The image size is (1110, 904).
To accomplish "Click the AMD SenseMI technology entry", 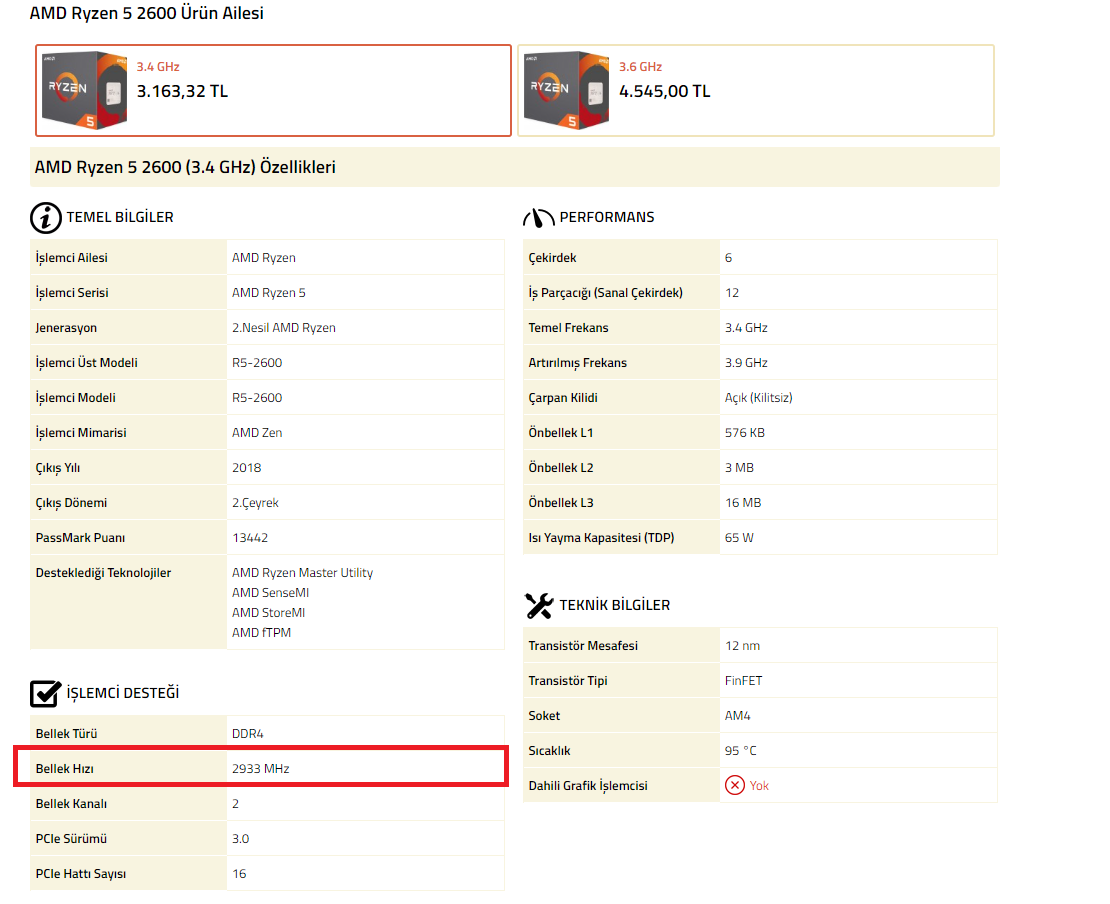I will point(270,593).
